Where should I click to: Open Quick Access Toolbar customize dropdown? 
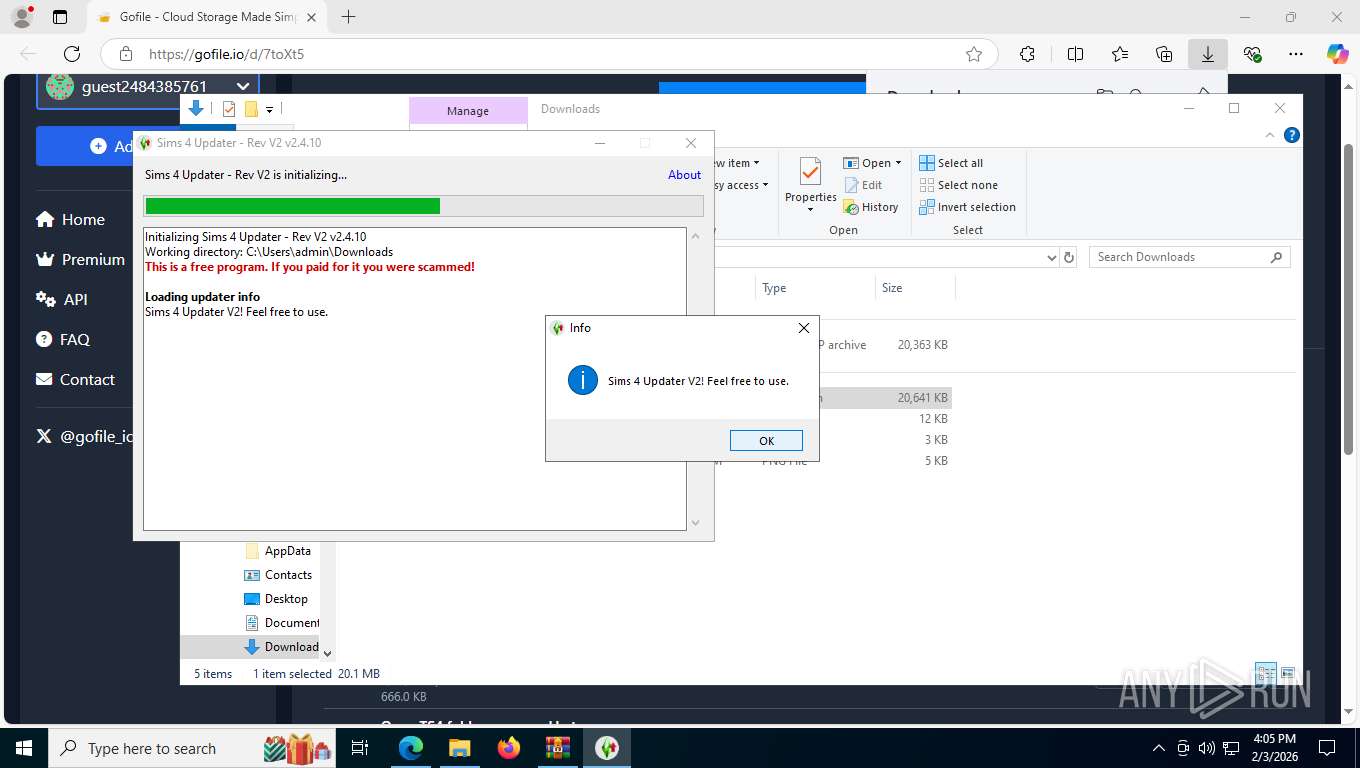(269, 109)
